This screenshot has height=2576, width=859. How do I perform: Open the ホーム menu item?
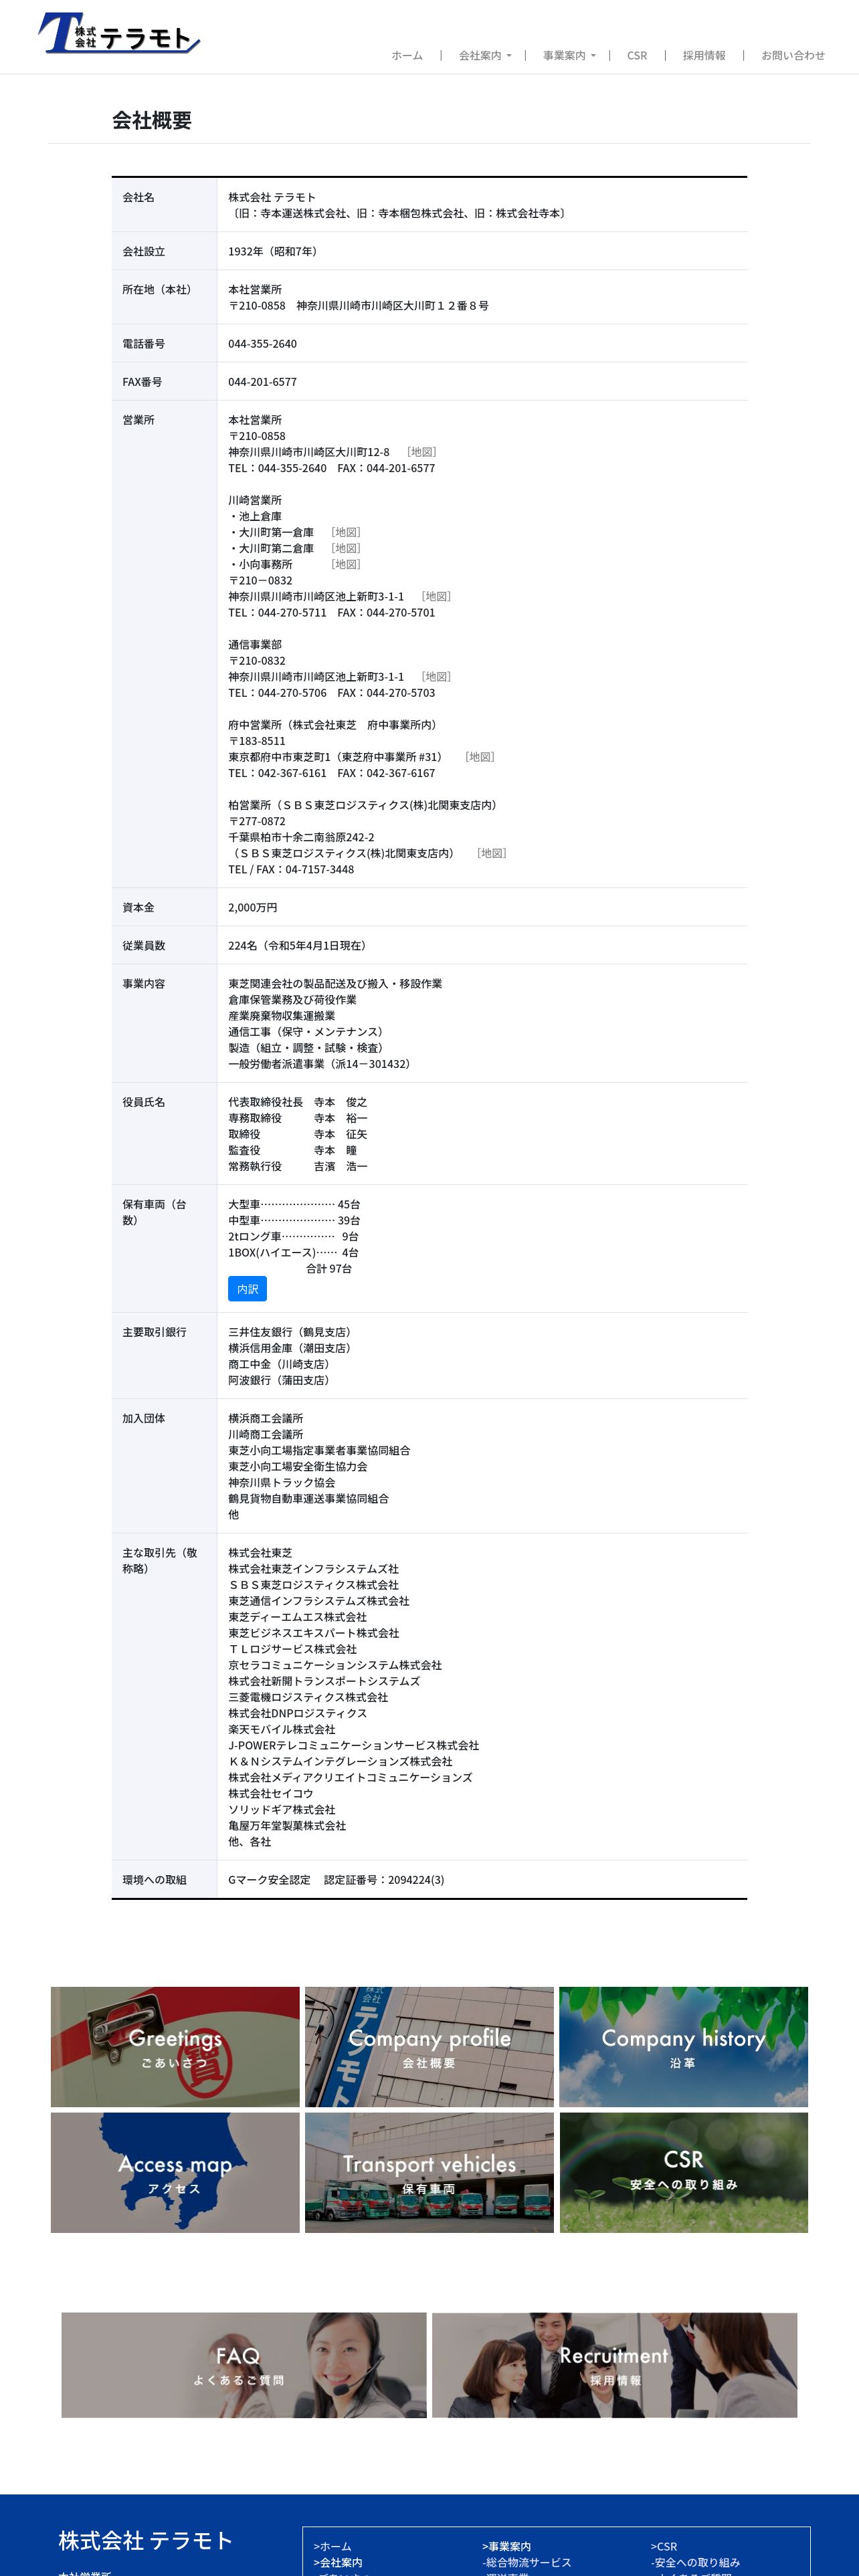click(407, 56)
